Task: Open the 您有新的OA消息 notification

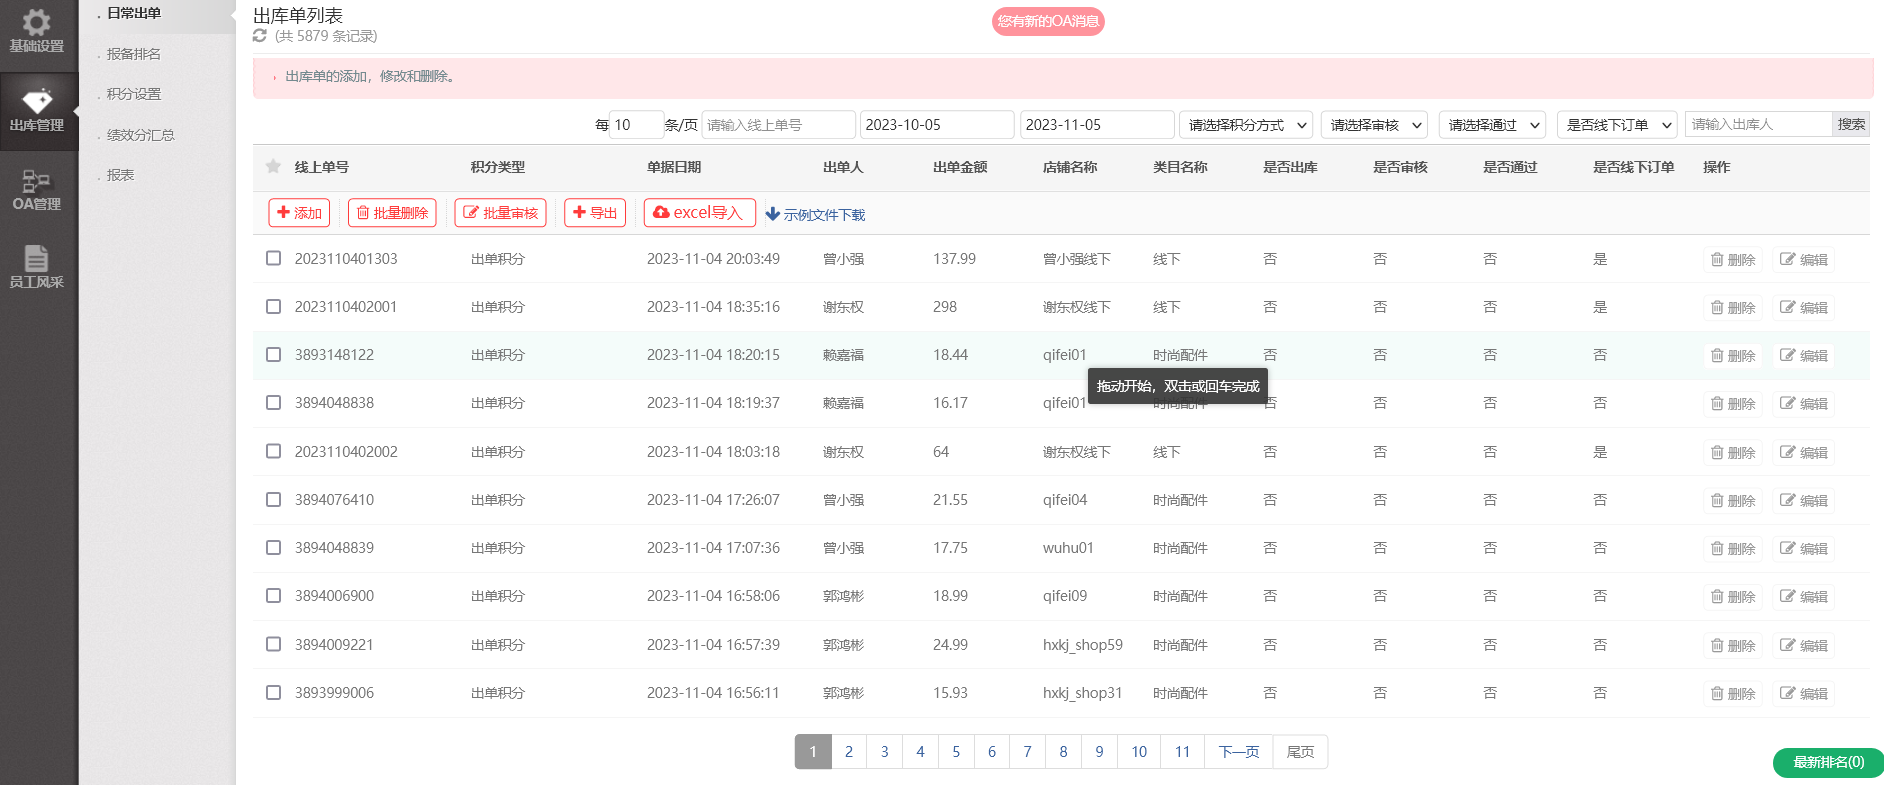Action: click(x=1048, y=21)
